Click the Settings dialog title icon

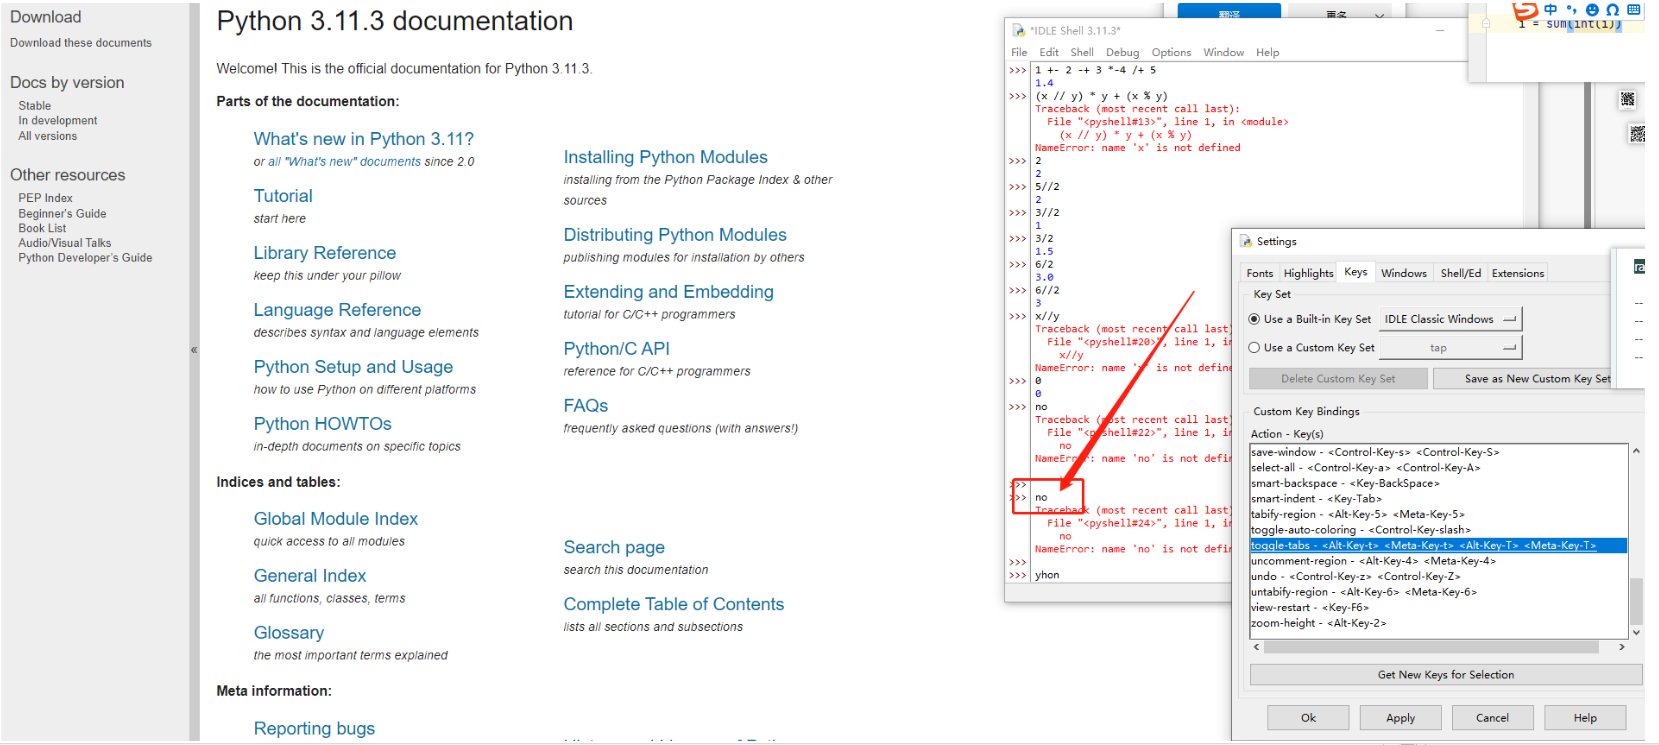[1246, 241]
